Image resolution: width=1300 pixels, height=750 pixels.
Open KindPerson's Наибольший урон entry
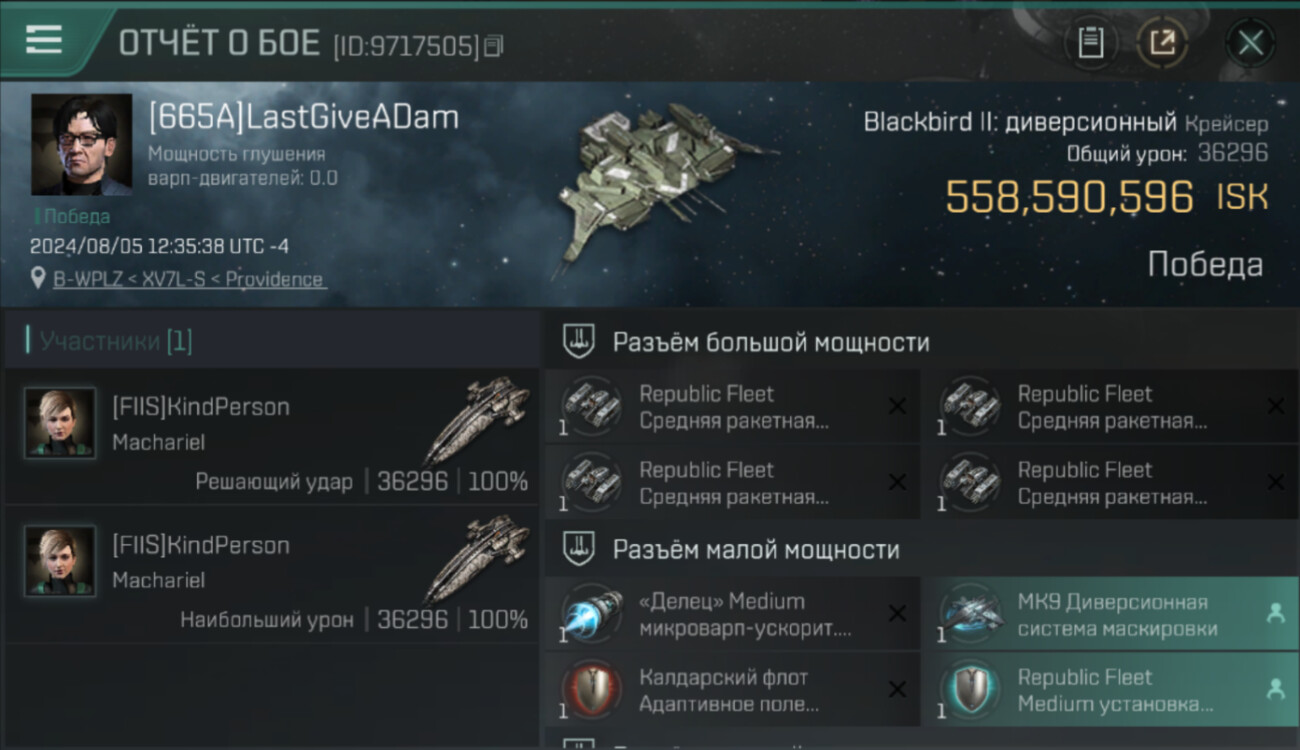coord(272,576)
